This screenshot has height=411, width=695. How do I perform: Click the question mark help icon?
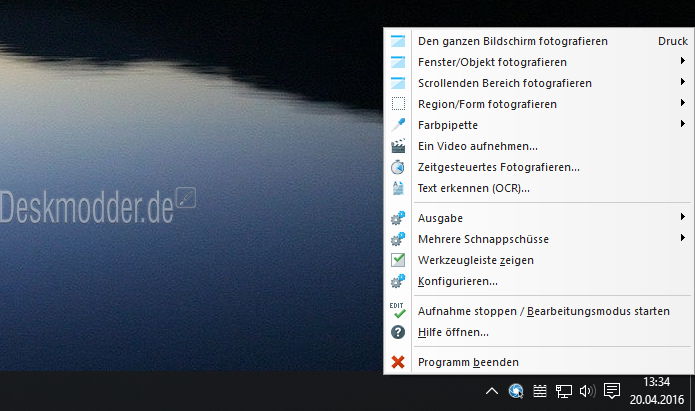coord(398,332)
